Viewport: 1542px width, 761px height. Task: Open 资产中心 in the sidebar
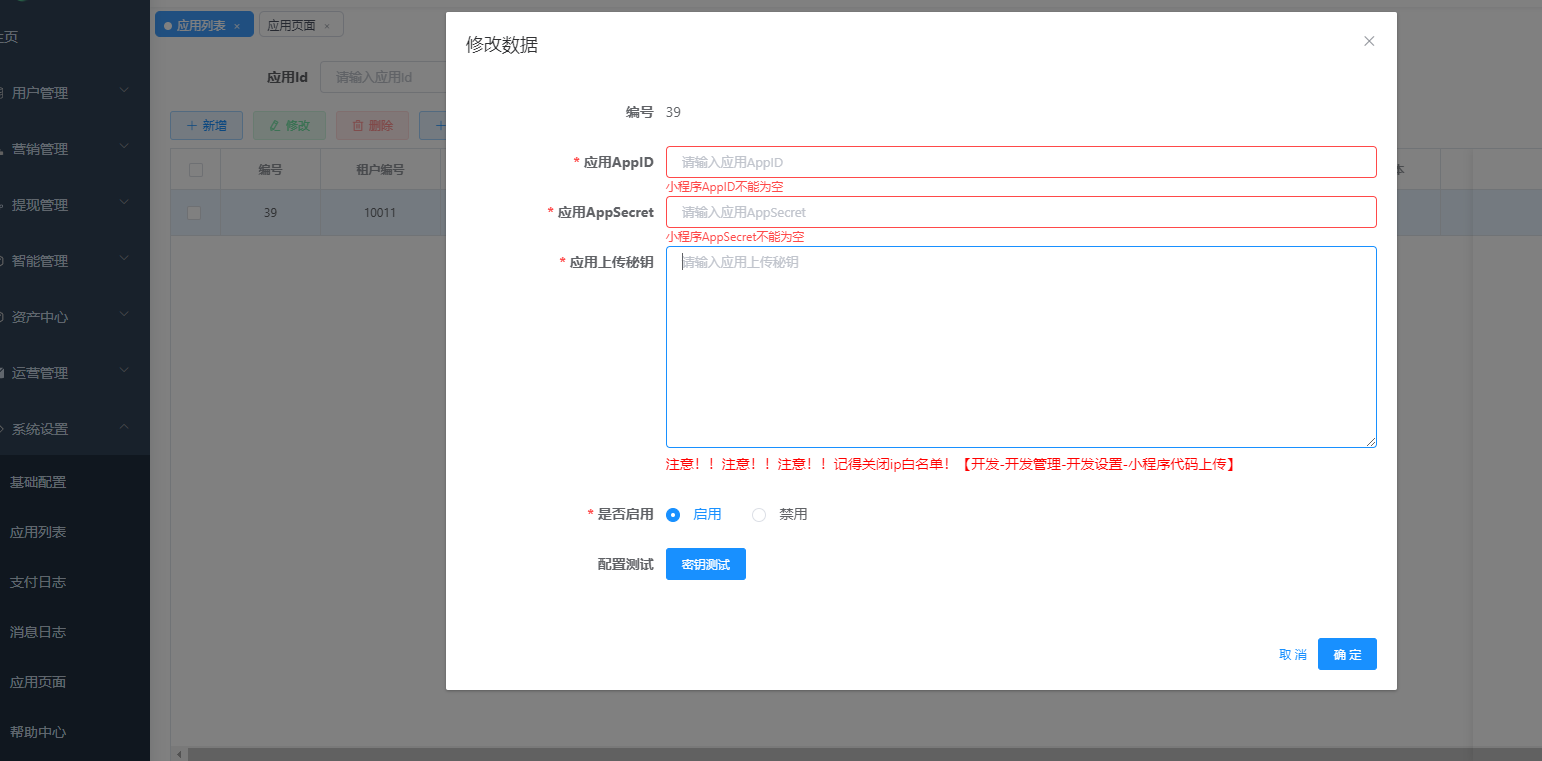75,317
